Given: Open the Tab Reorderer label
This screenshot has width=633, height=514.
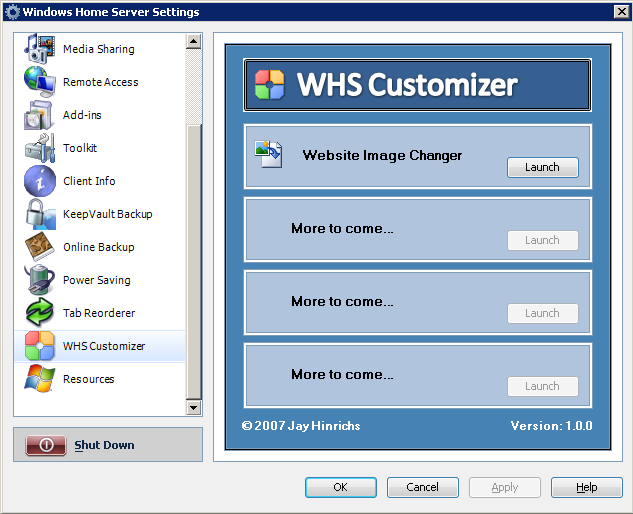Looking at the screenshot, I should click(x=99, y=313).
